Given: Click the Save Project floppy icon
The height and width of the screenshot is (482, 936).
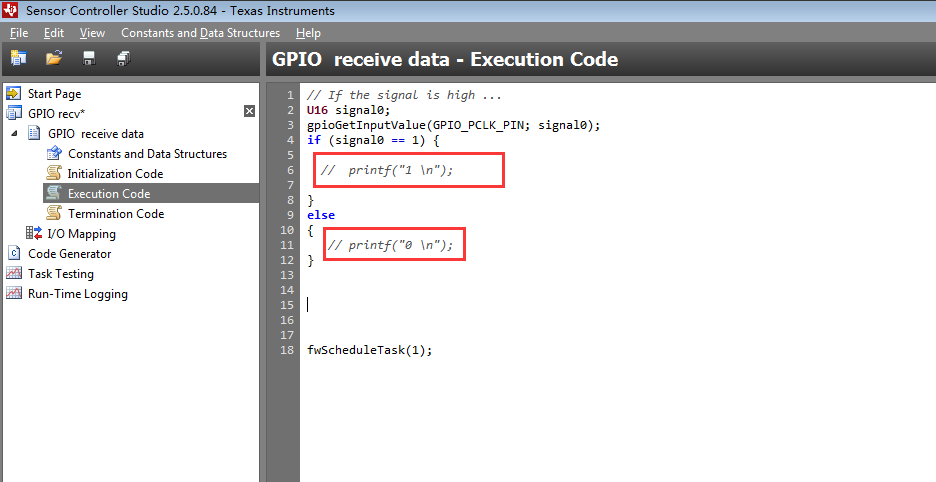Looking at the screenshot, I should point(89,58).
